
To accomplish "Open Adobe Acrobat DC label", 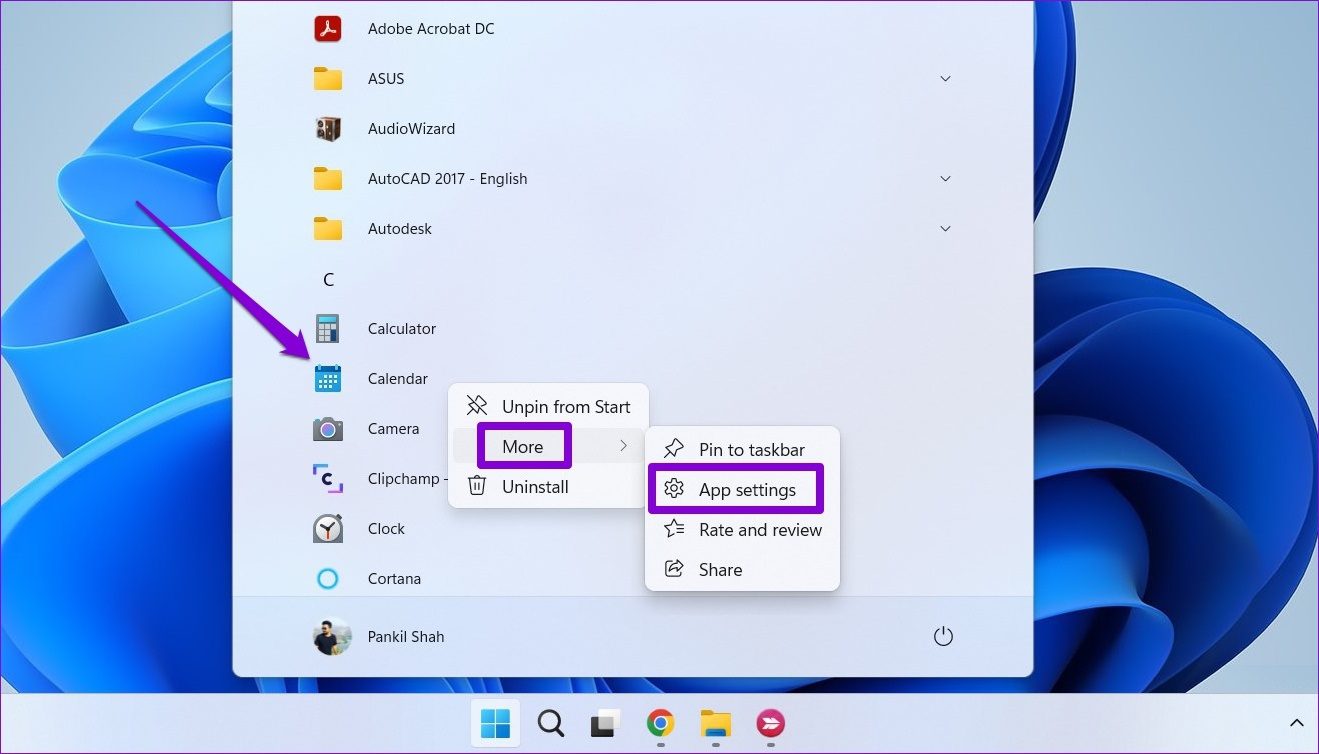I will coord(431,29).
